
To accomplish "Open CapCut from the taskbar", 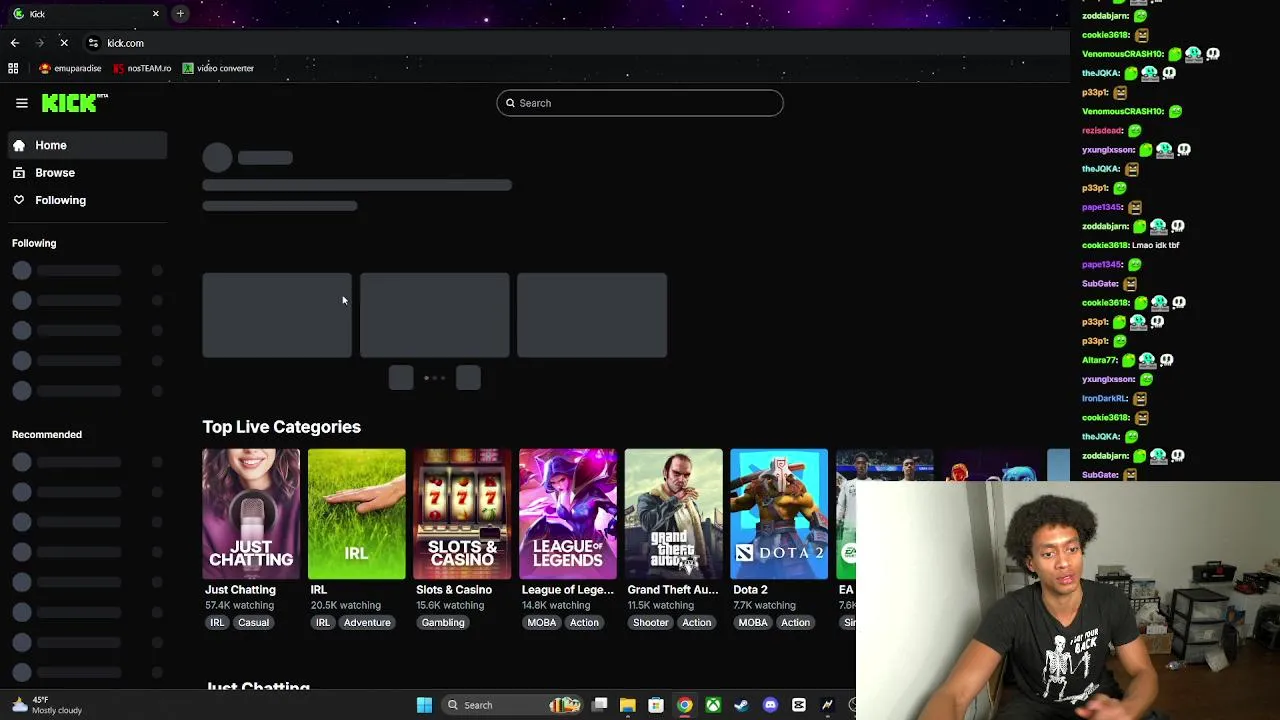I will (x=798, y=705).
